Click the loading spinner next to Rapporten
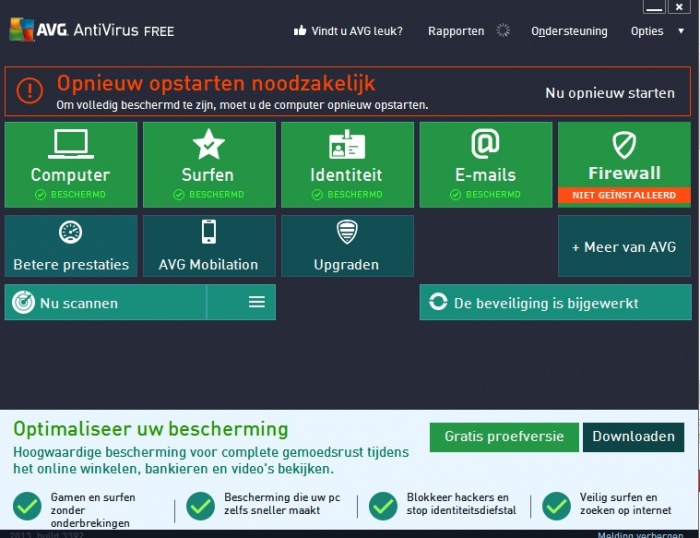This screenshot has width=700, height=538. (x=503, y=30)
